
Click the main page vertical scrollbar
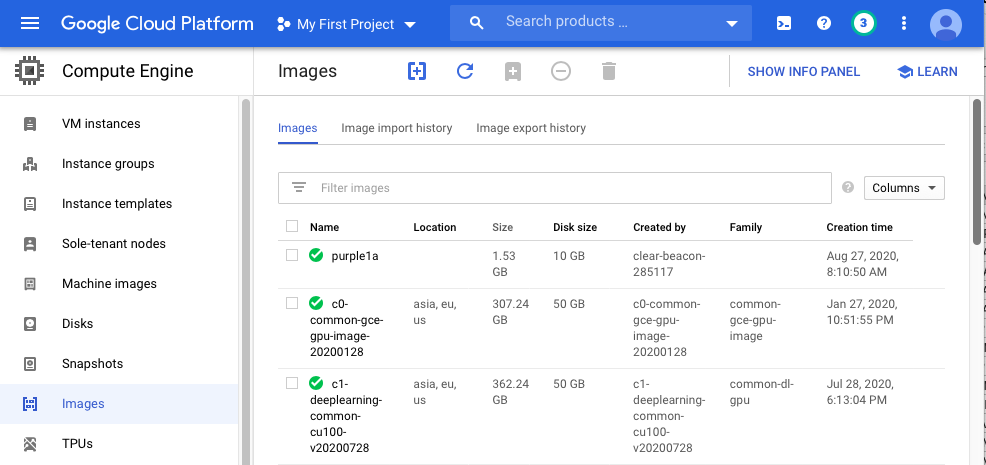[977, 171]
